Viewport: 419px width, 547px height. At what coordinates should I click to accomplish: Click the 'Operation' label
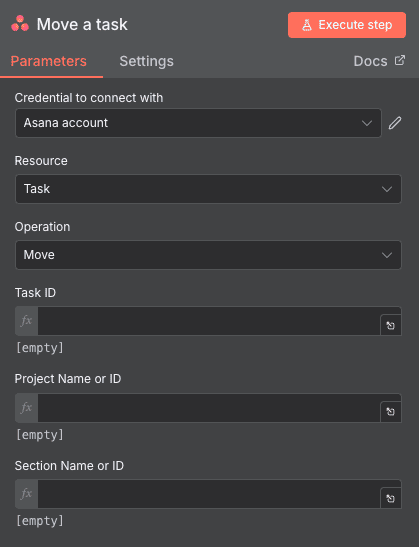(x=43, y=227)
